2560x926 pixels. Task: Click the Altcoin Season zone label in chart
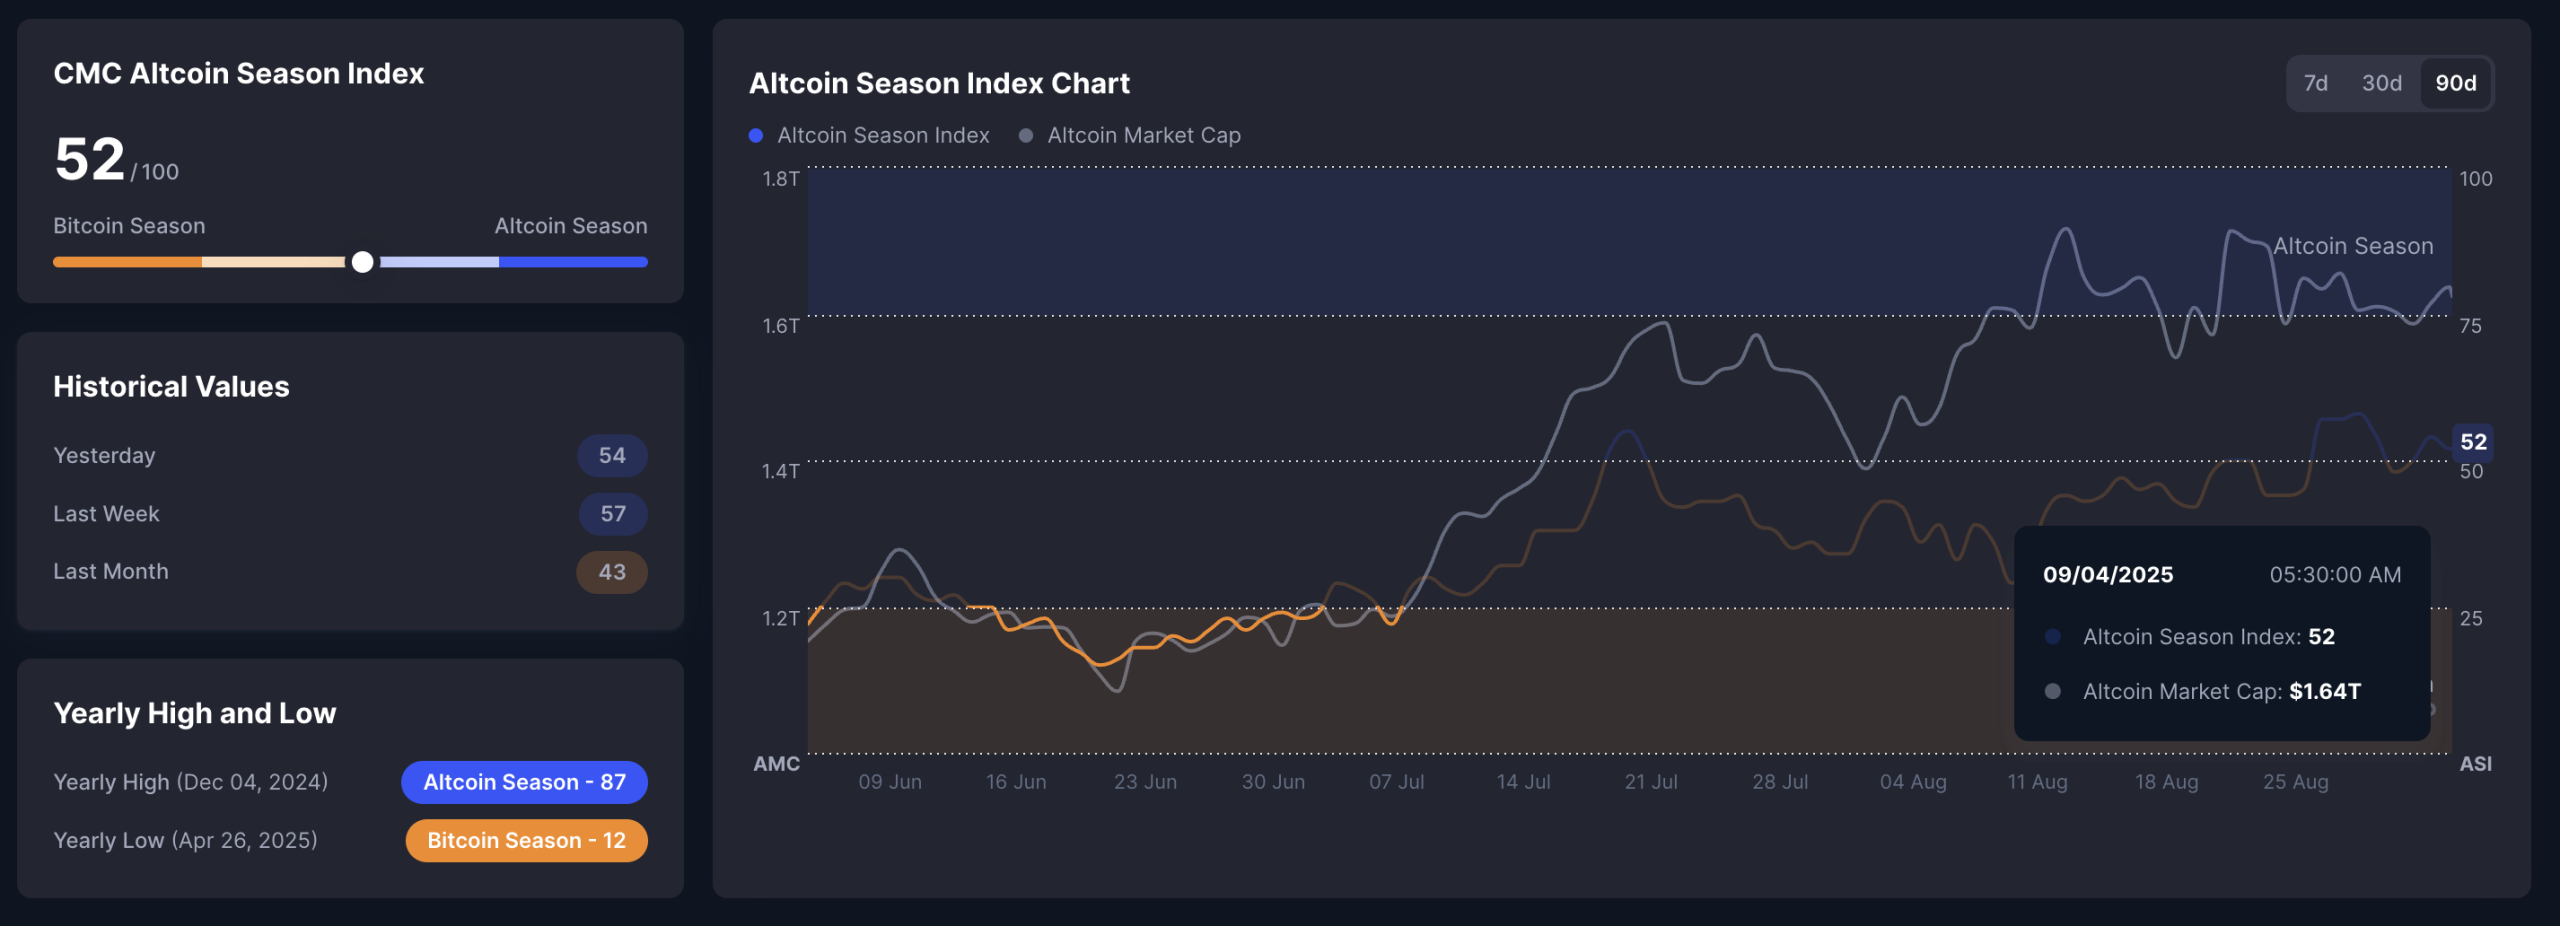(x=2353, y=246)
